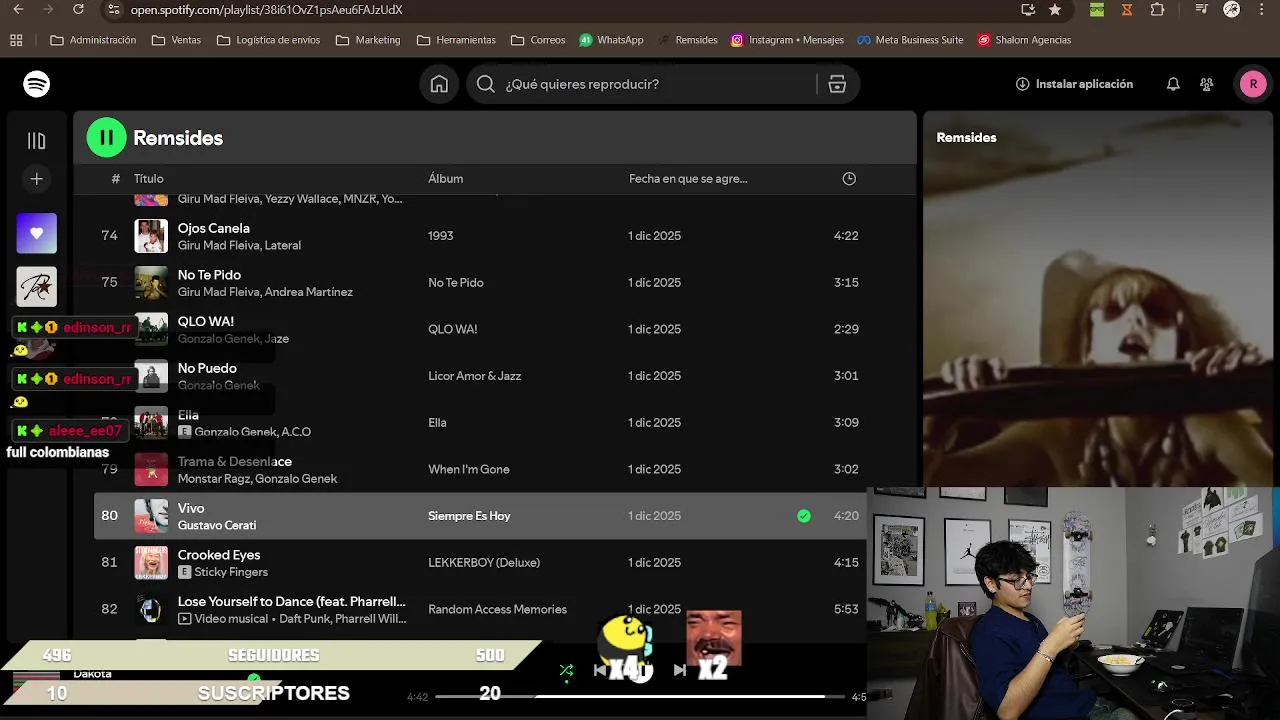The height and width of the screenshot is (720, 1280).
Task: Open the Siempre Es Hoy album link
Action: (469, 516)
